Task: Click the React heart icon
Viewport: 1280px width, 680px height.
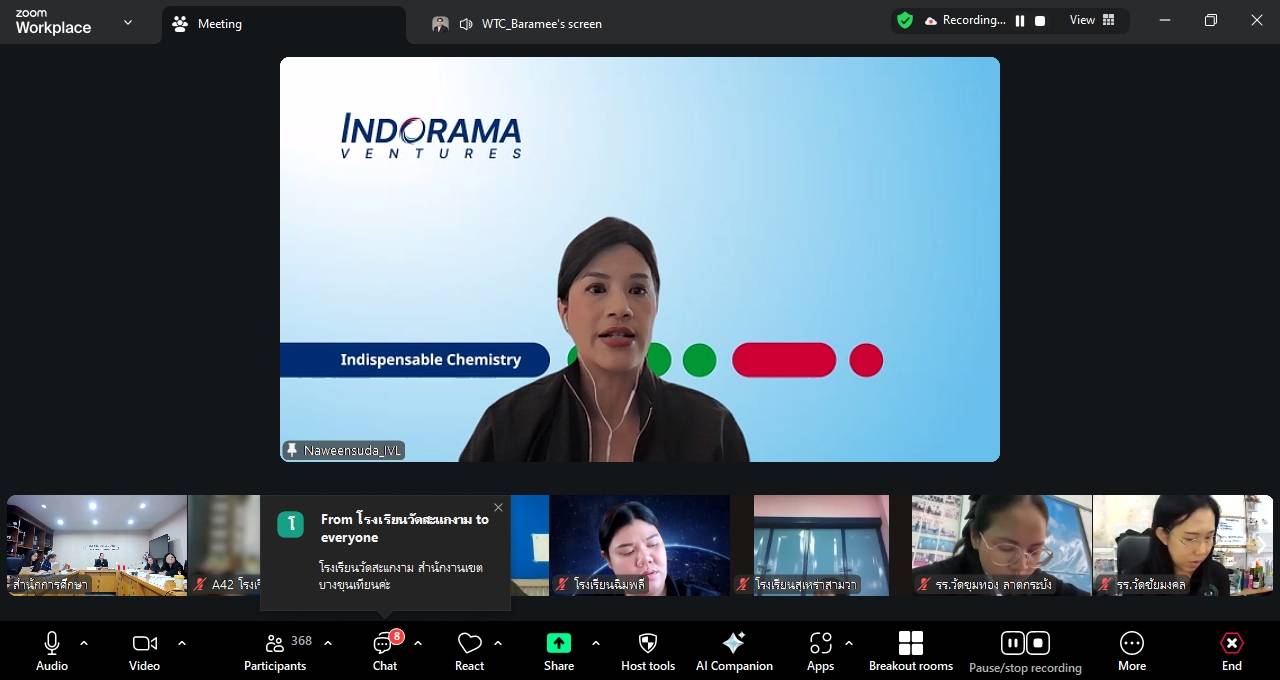Action: coord(469,651)
